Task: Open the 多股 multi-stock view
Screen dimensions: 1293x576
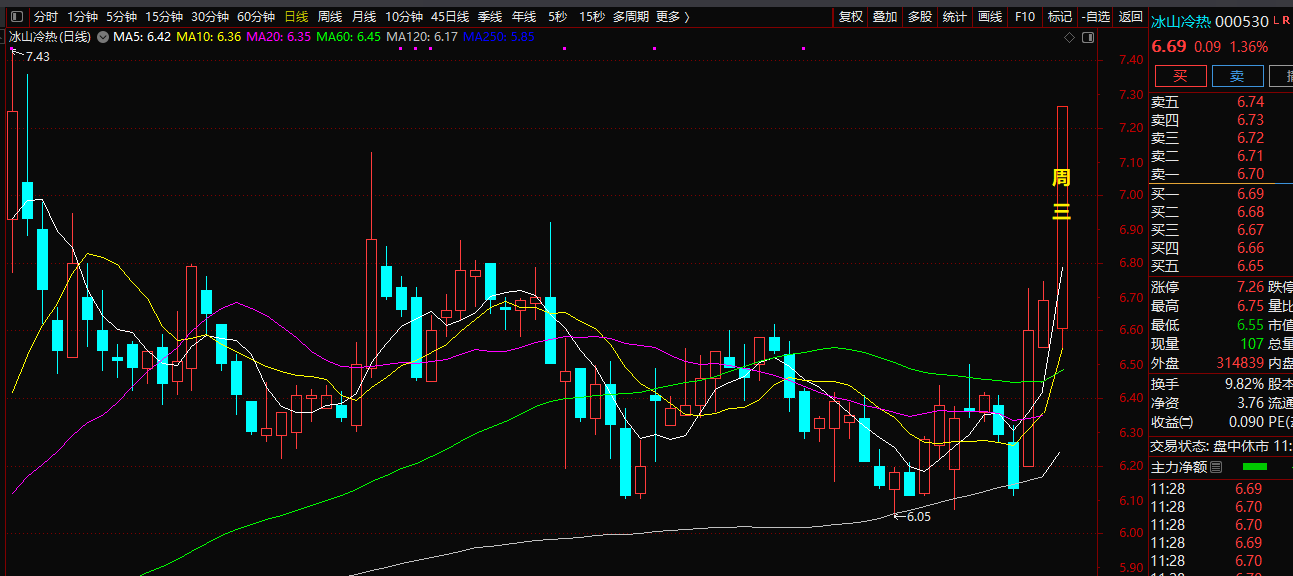Action: [x=920, y=16]
